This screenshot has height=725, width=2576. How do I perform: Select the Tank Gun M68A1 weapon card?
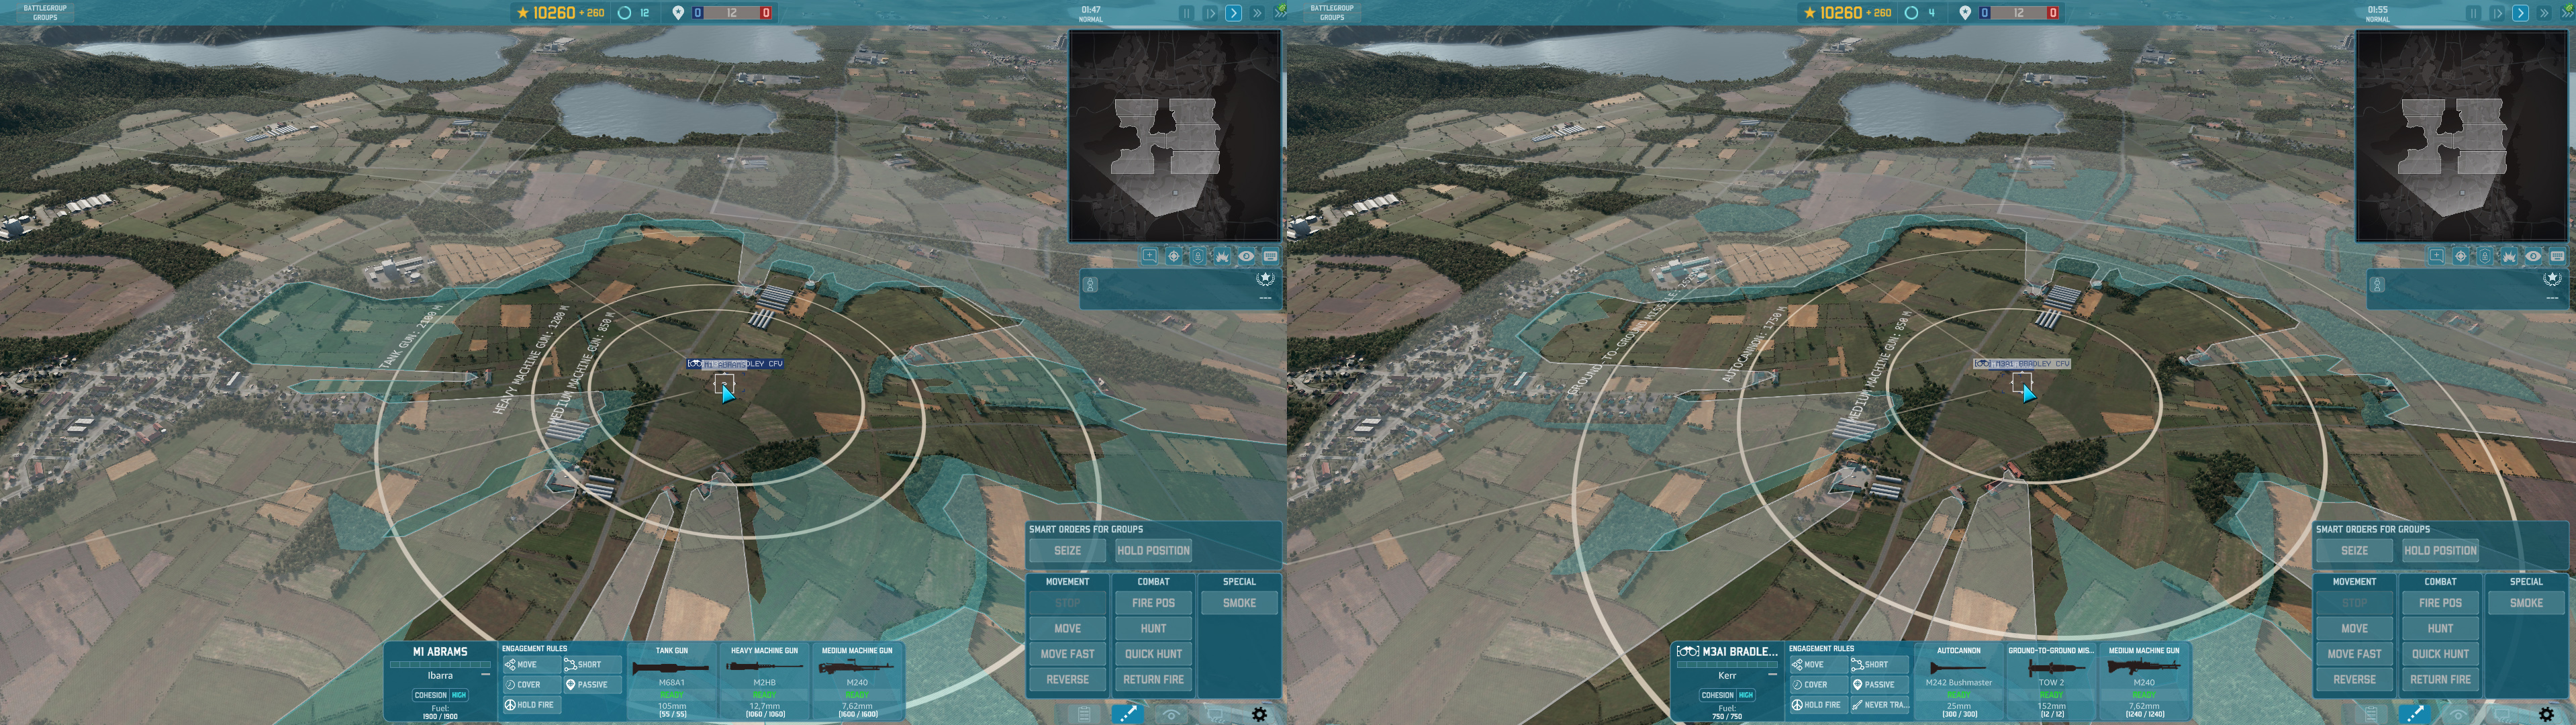[x=672, y=681]
